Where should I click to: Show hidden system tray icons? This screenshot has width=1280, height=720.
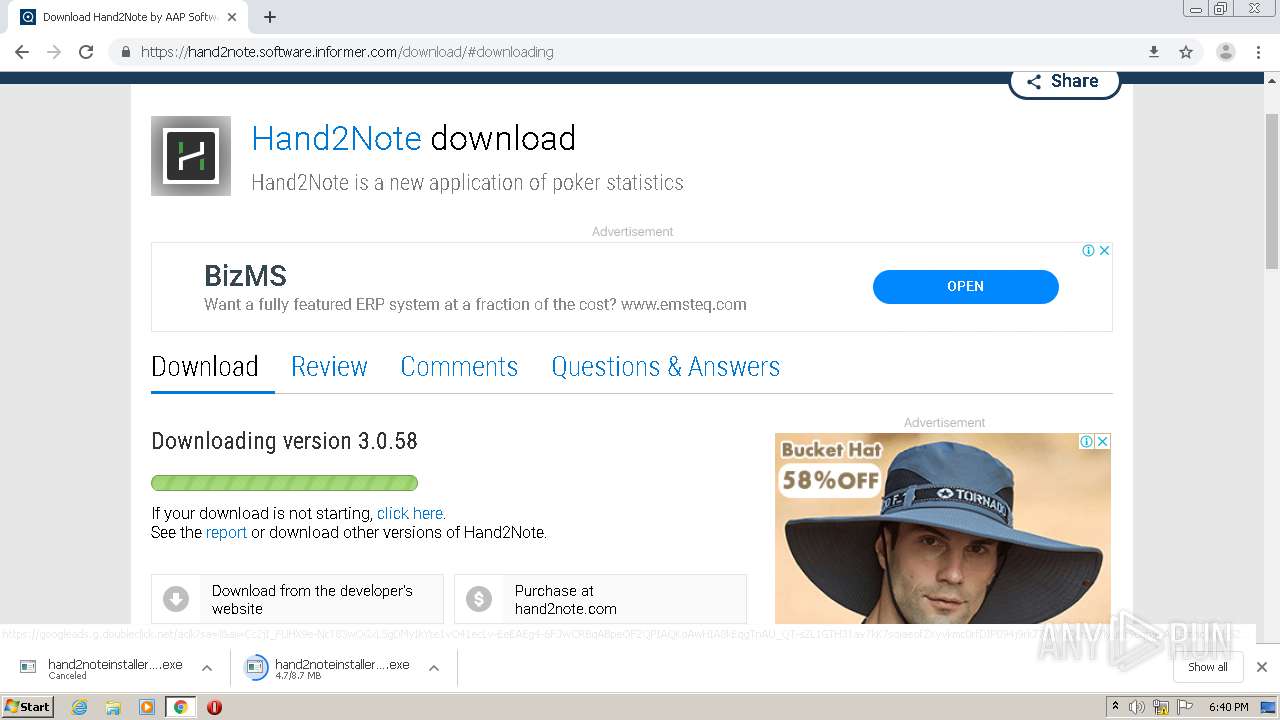point(1115,707)
